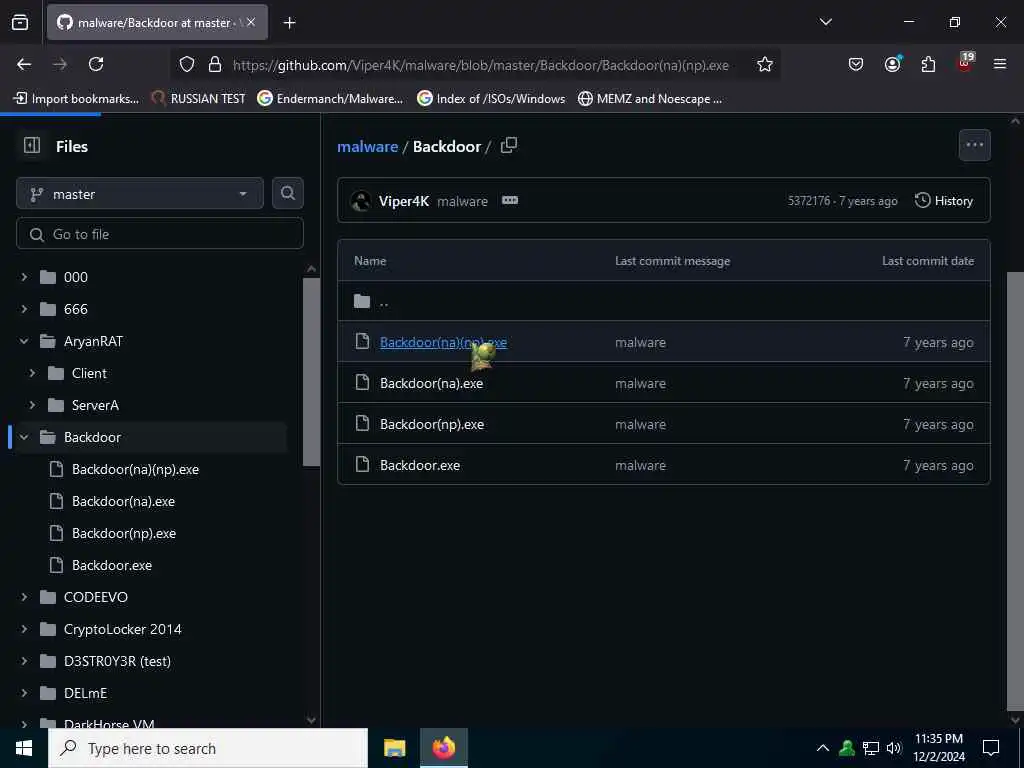1024x768 pixels.
Task: Open Backdoor.exe in file list
Action: (x=420, y=466)
